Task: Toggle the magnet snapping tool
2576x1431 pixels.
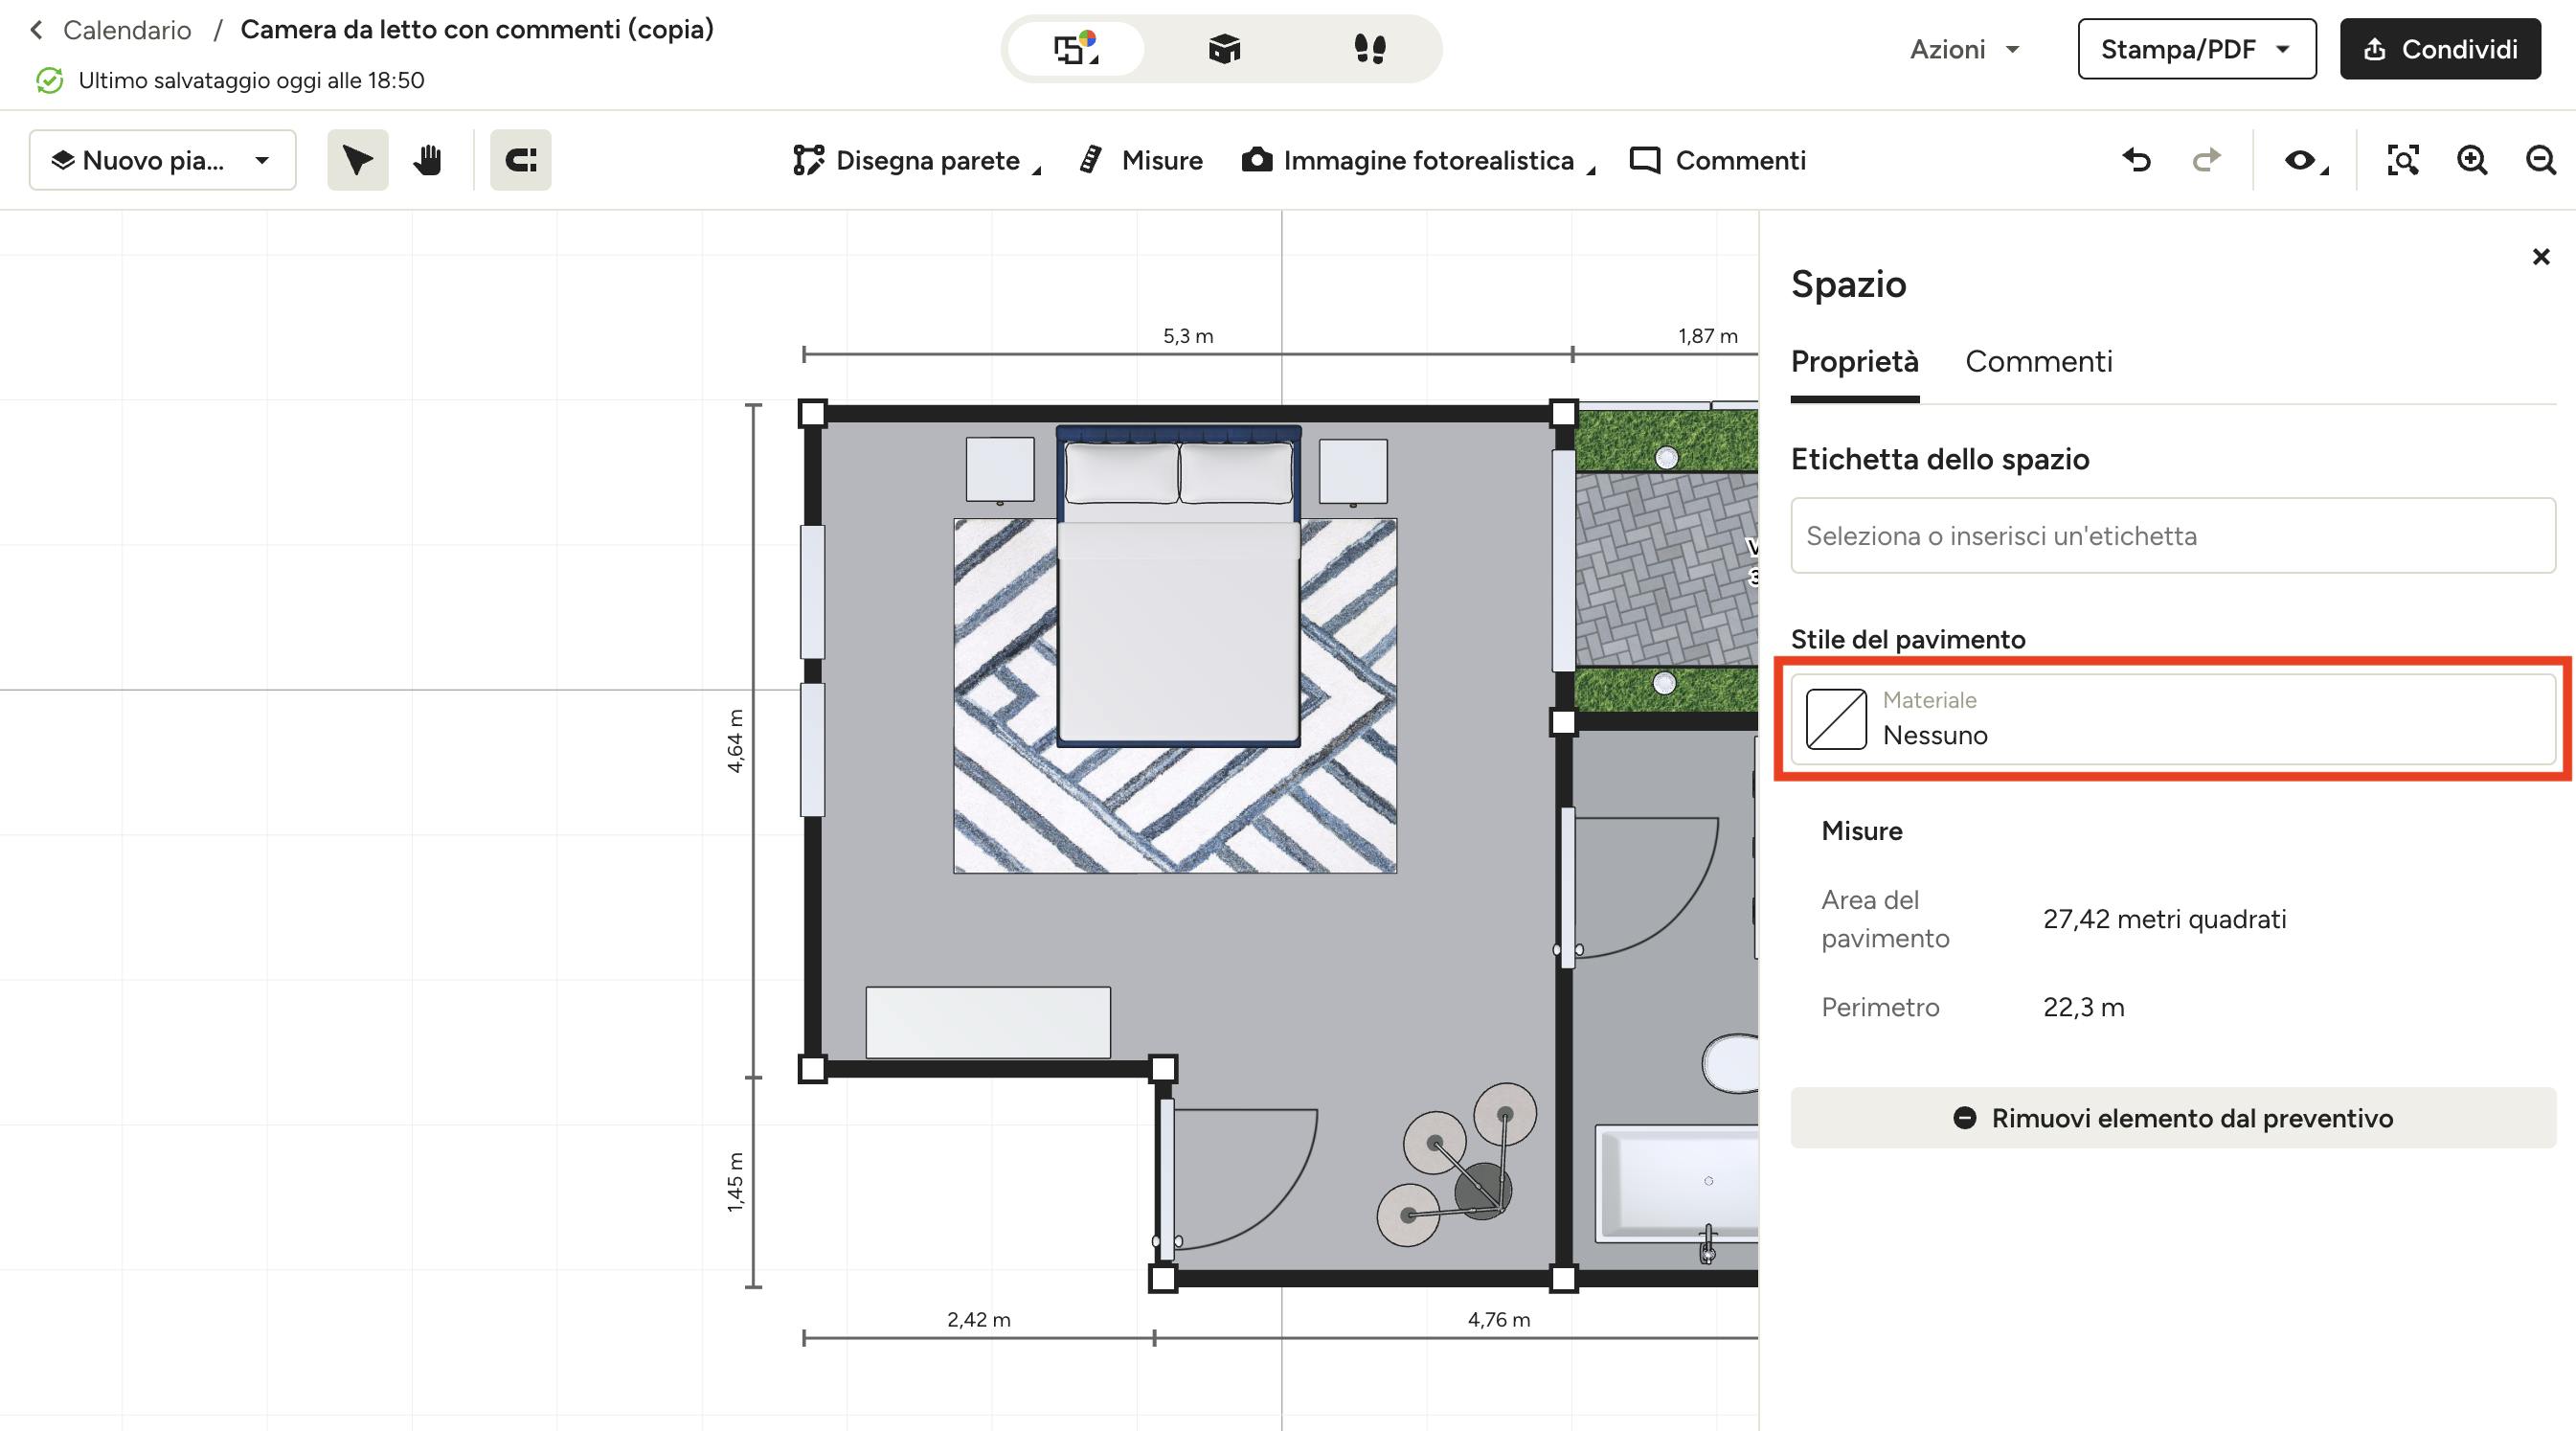Action: 520,160
